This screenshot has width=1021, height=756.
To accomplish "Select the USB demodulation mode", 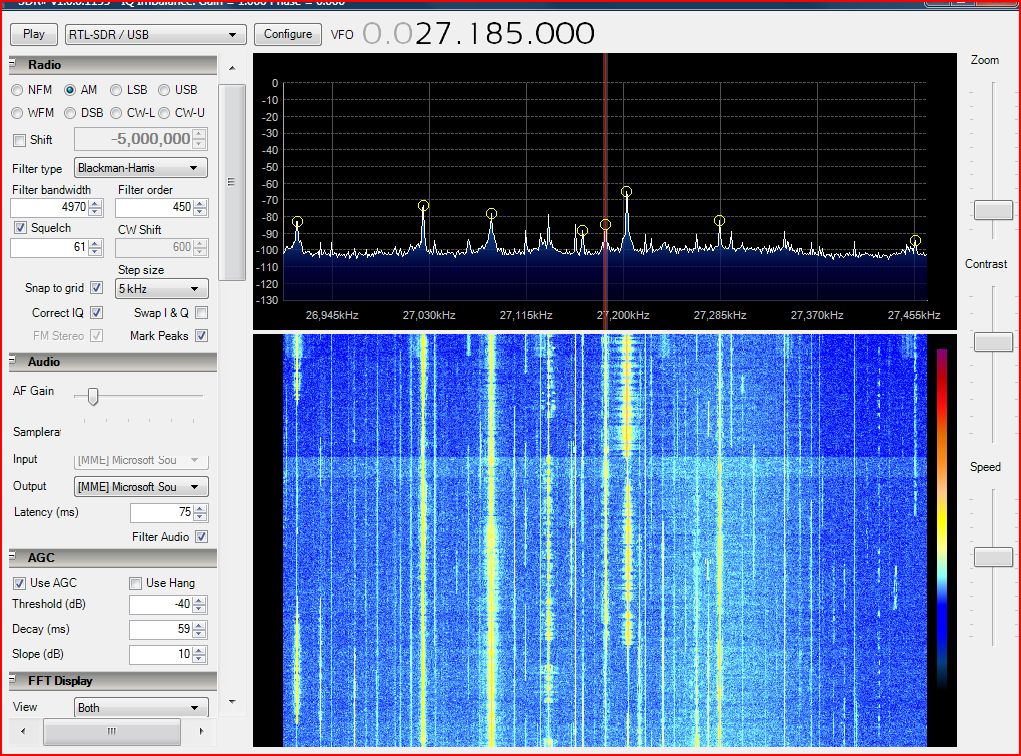I will click(x=165, y=90).
